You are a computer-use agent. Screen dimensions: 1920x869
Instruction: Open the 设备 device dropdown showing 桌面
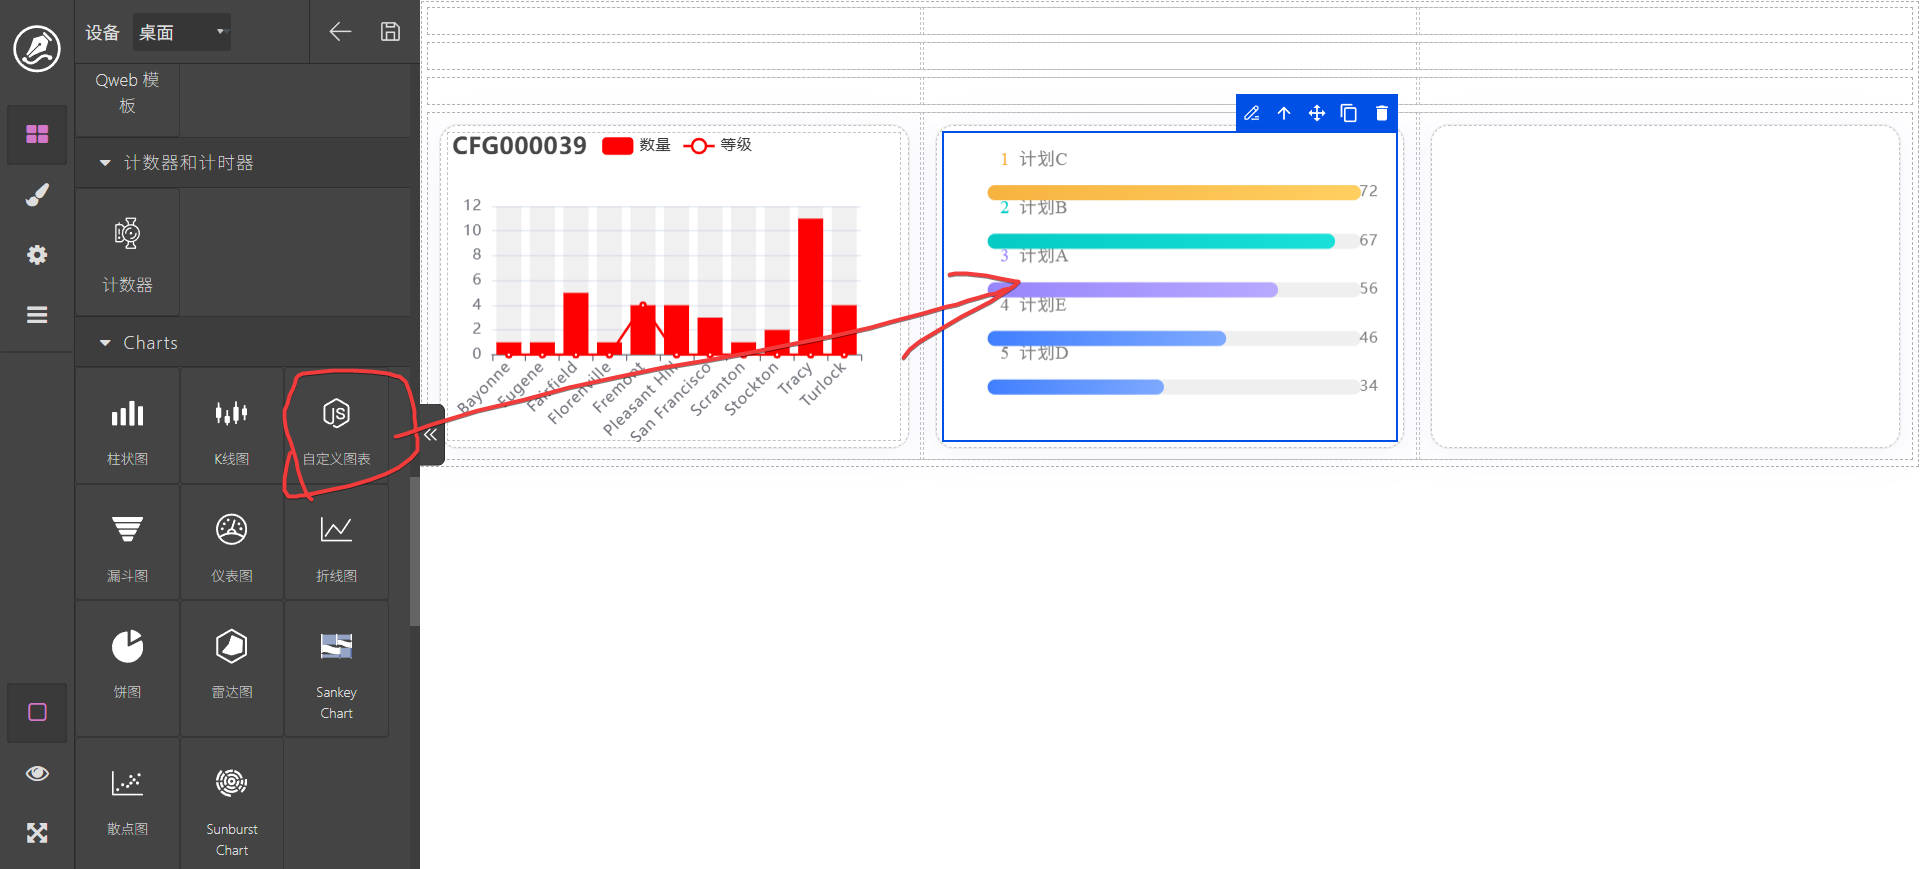tap(181, 33)
